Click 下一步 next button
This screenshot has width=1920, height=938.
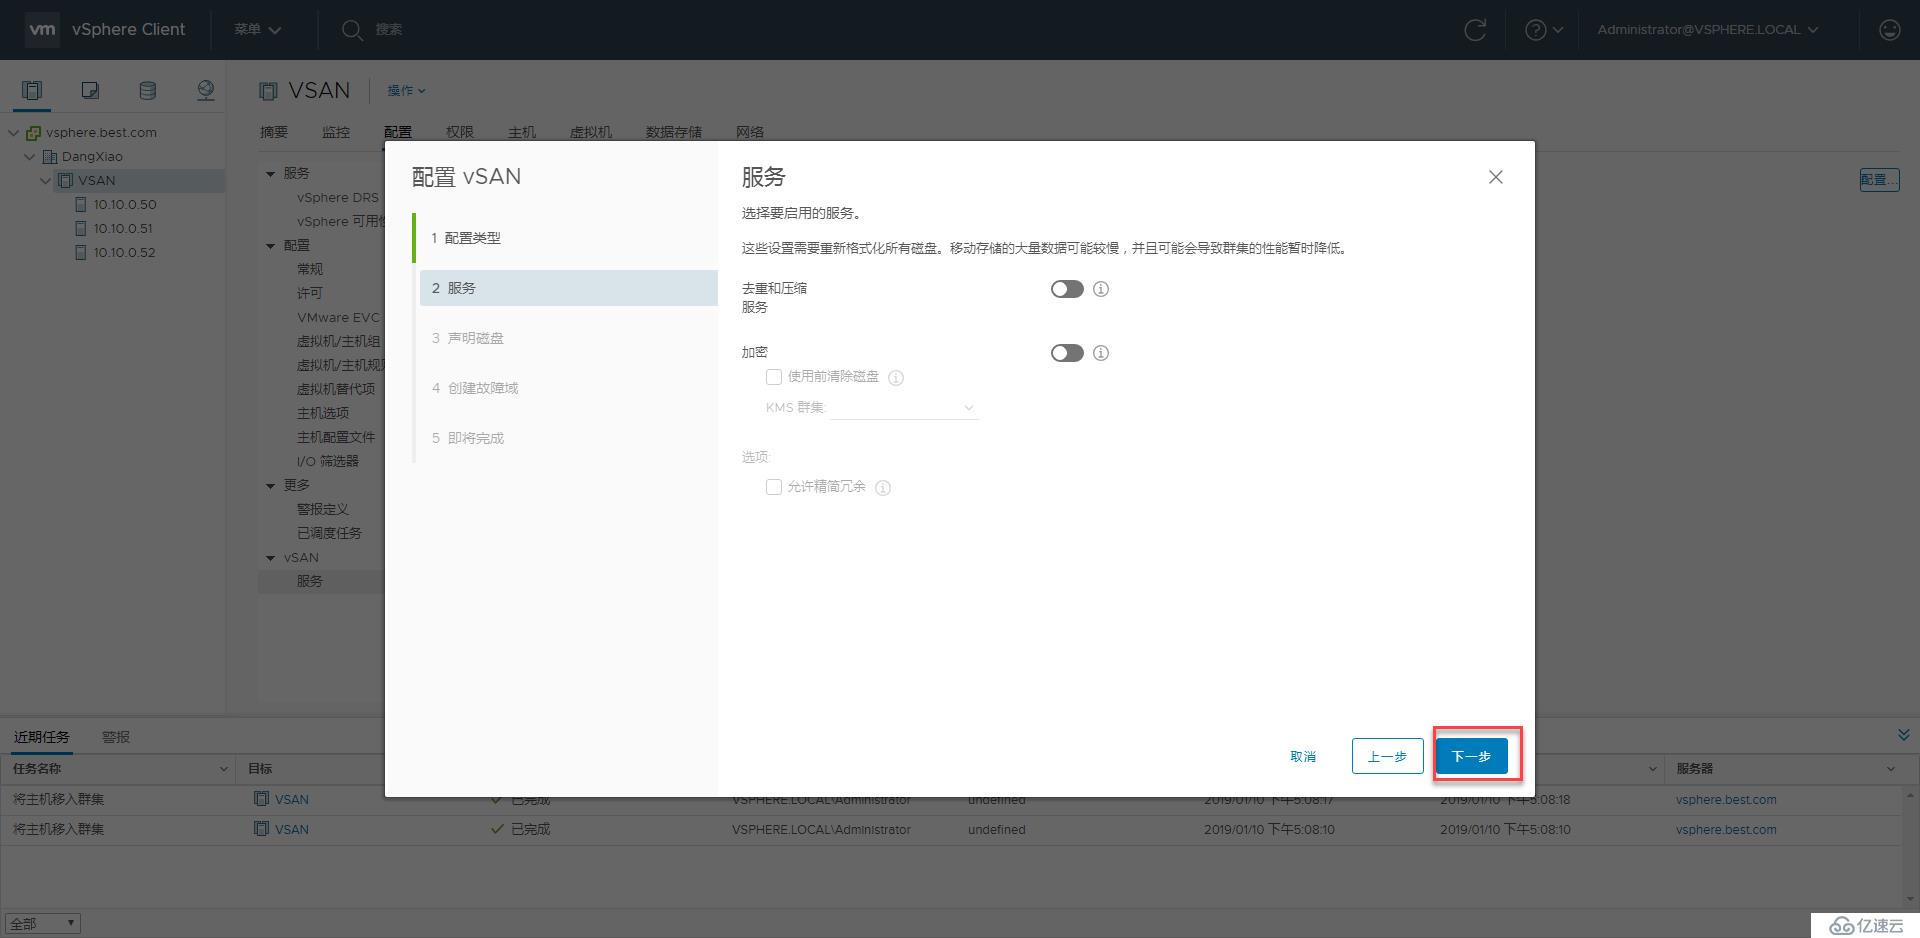pos(1471,756)
